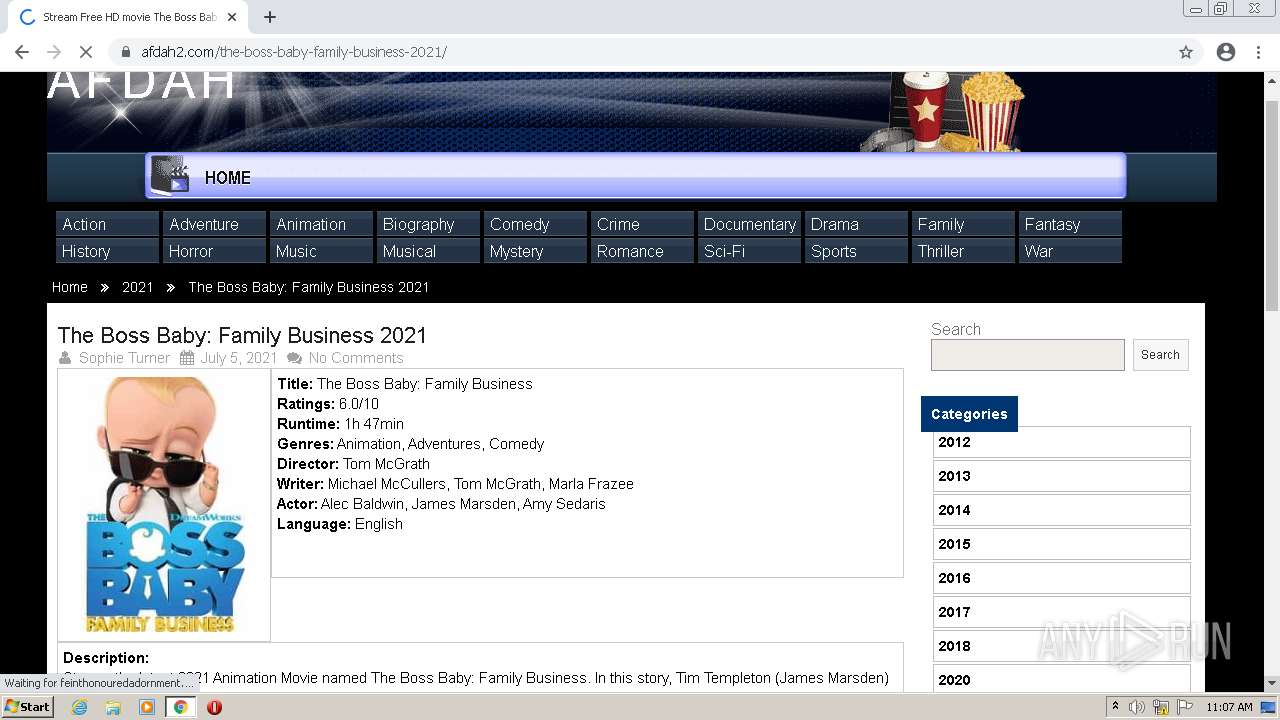Stop loading the page
Viewport: 1280px width, 720px height.
click(x=86, y=52)
